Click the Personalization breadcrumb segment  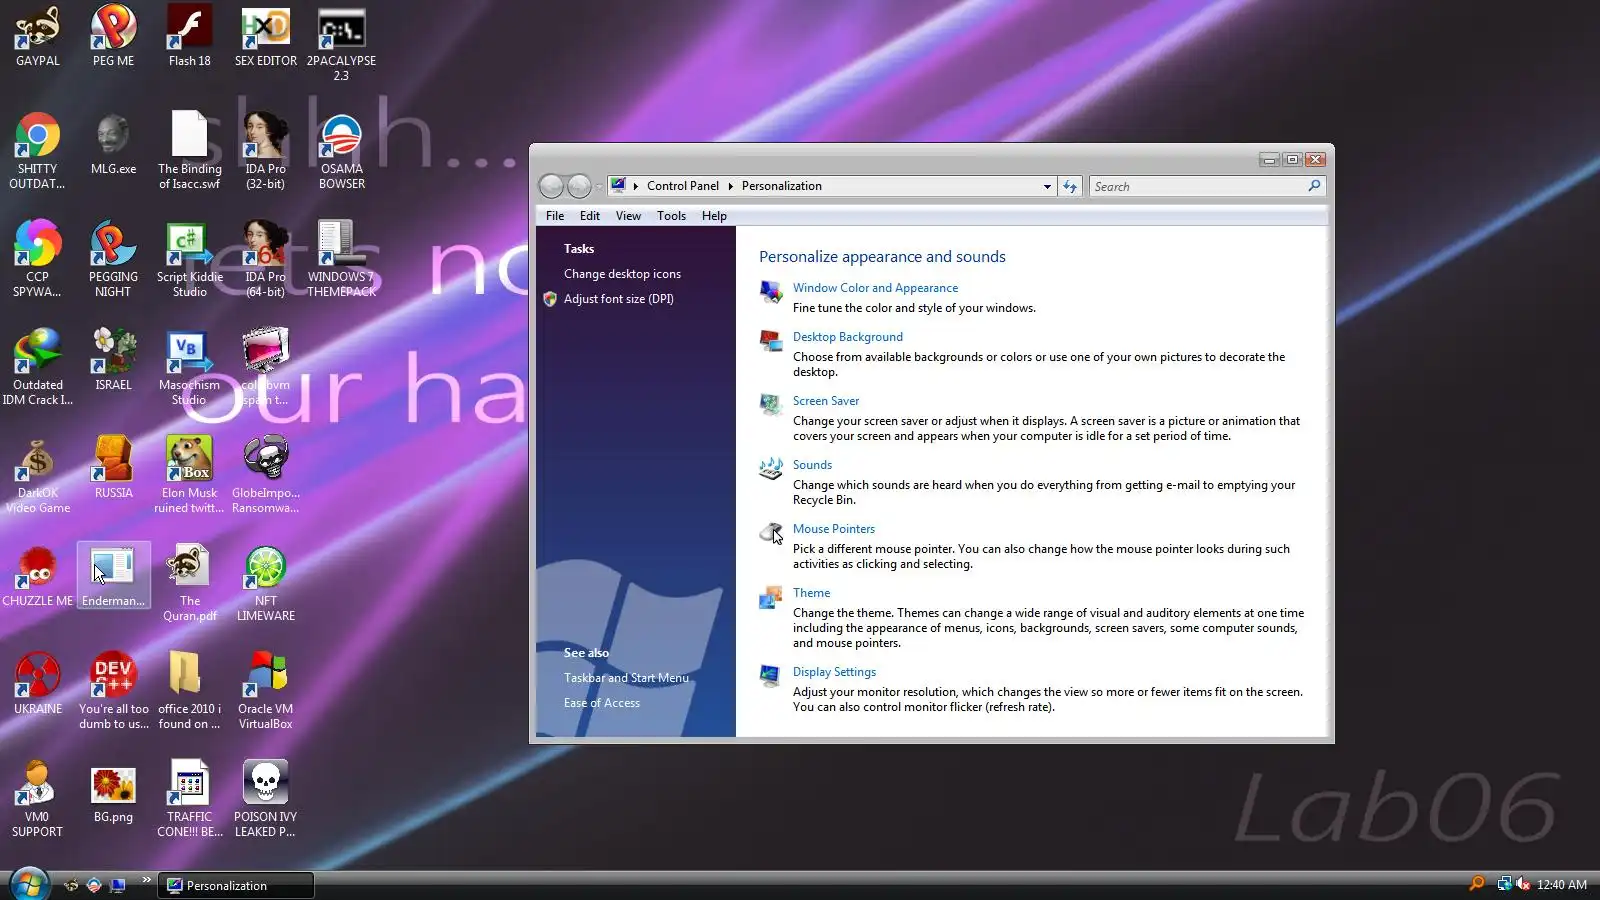(x=782, y=186)
